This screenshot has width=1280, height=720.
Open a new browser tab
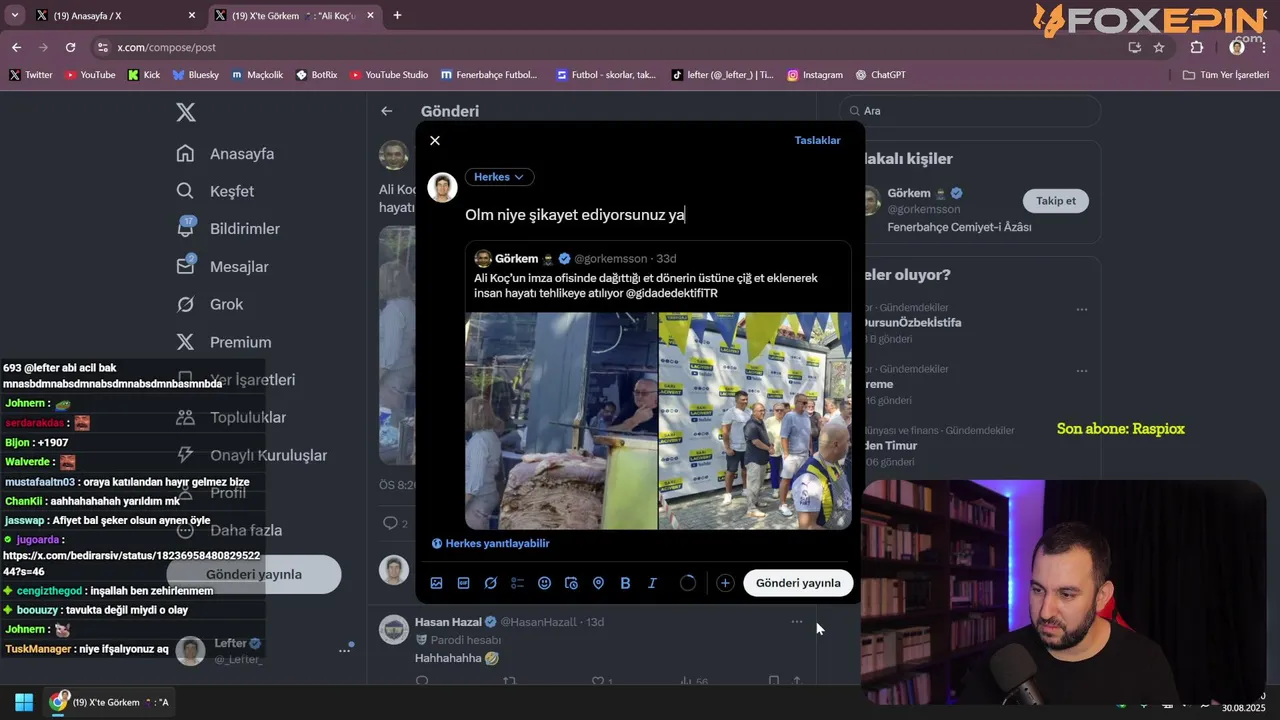coord(397,15)
